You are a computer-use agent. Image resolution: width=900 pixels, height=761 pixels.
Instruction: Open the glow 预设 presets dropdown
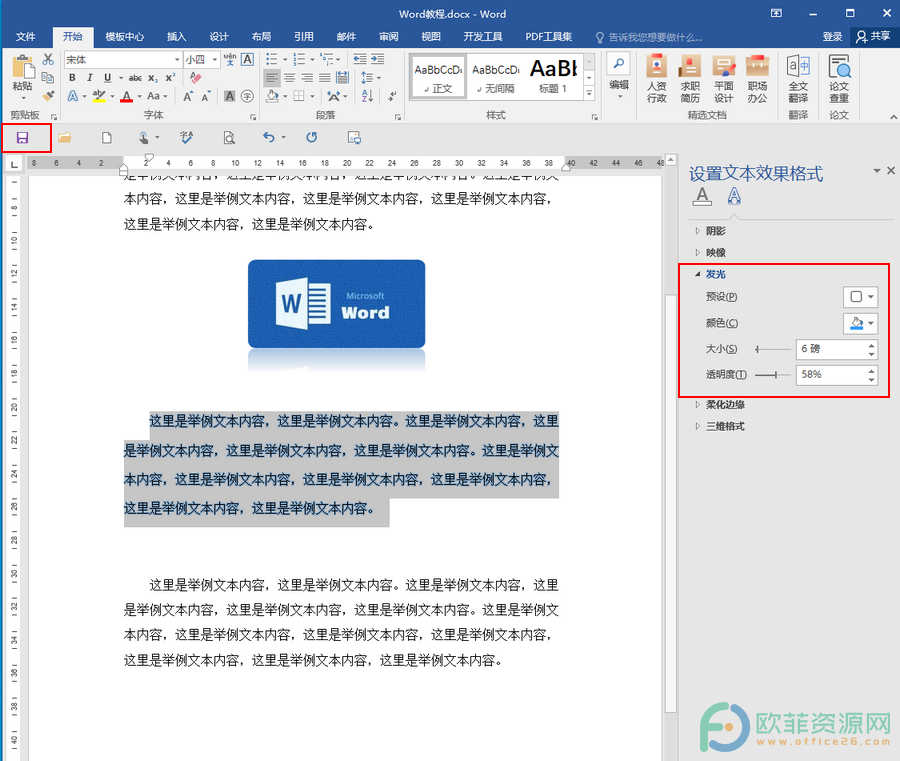[x=860, y=297]
